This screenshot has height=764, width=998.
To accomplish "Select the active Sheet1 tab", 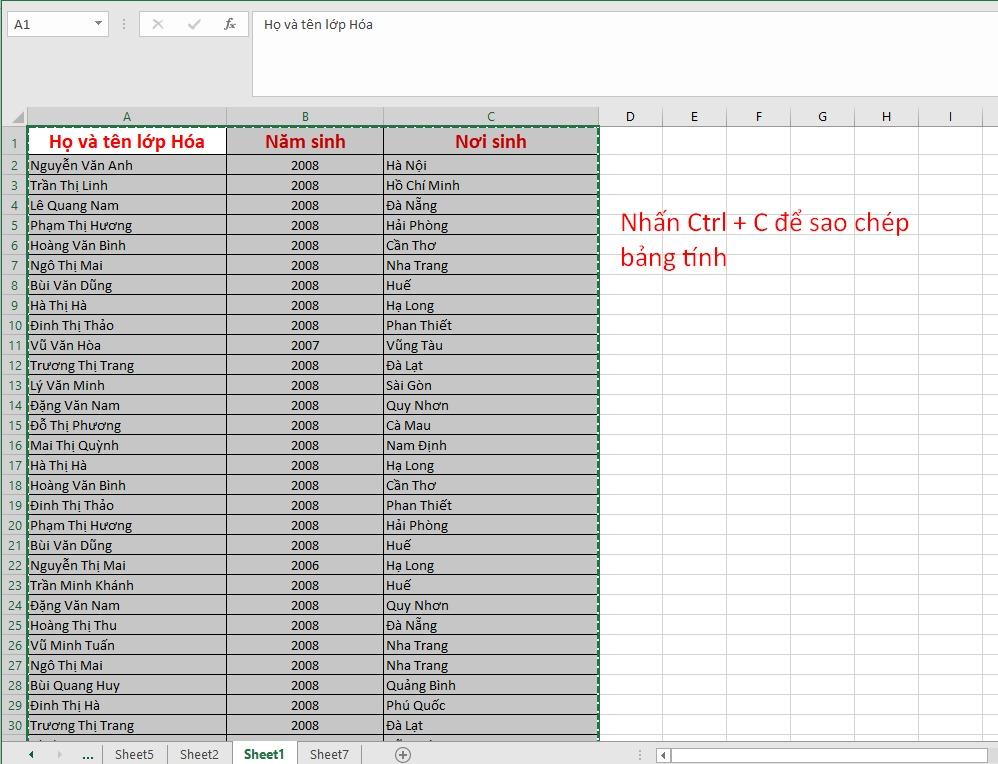I will click(263, 755).
